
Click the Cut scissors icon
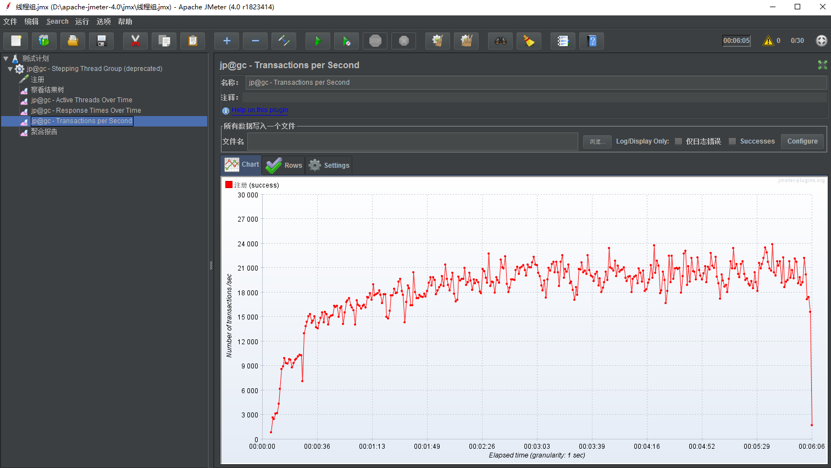click(x=135, y=41)
